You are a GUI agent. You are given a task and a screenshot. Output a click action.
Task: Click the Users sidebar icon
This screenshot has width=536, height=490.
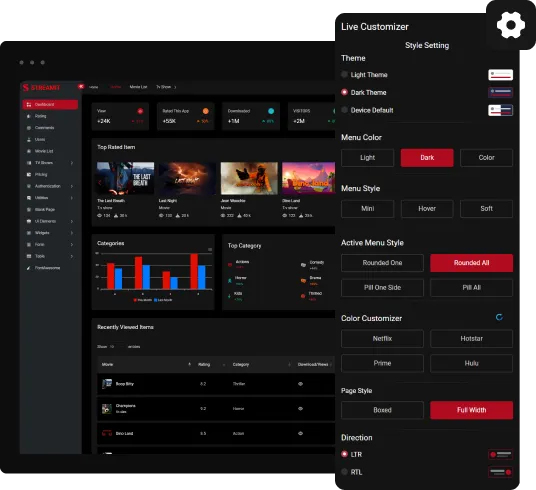click(x=29, y=140)
